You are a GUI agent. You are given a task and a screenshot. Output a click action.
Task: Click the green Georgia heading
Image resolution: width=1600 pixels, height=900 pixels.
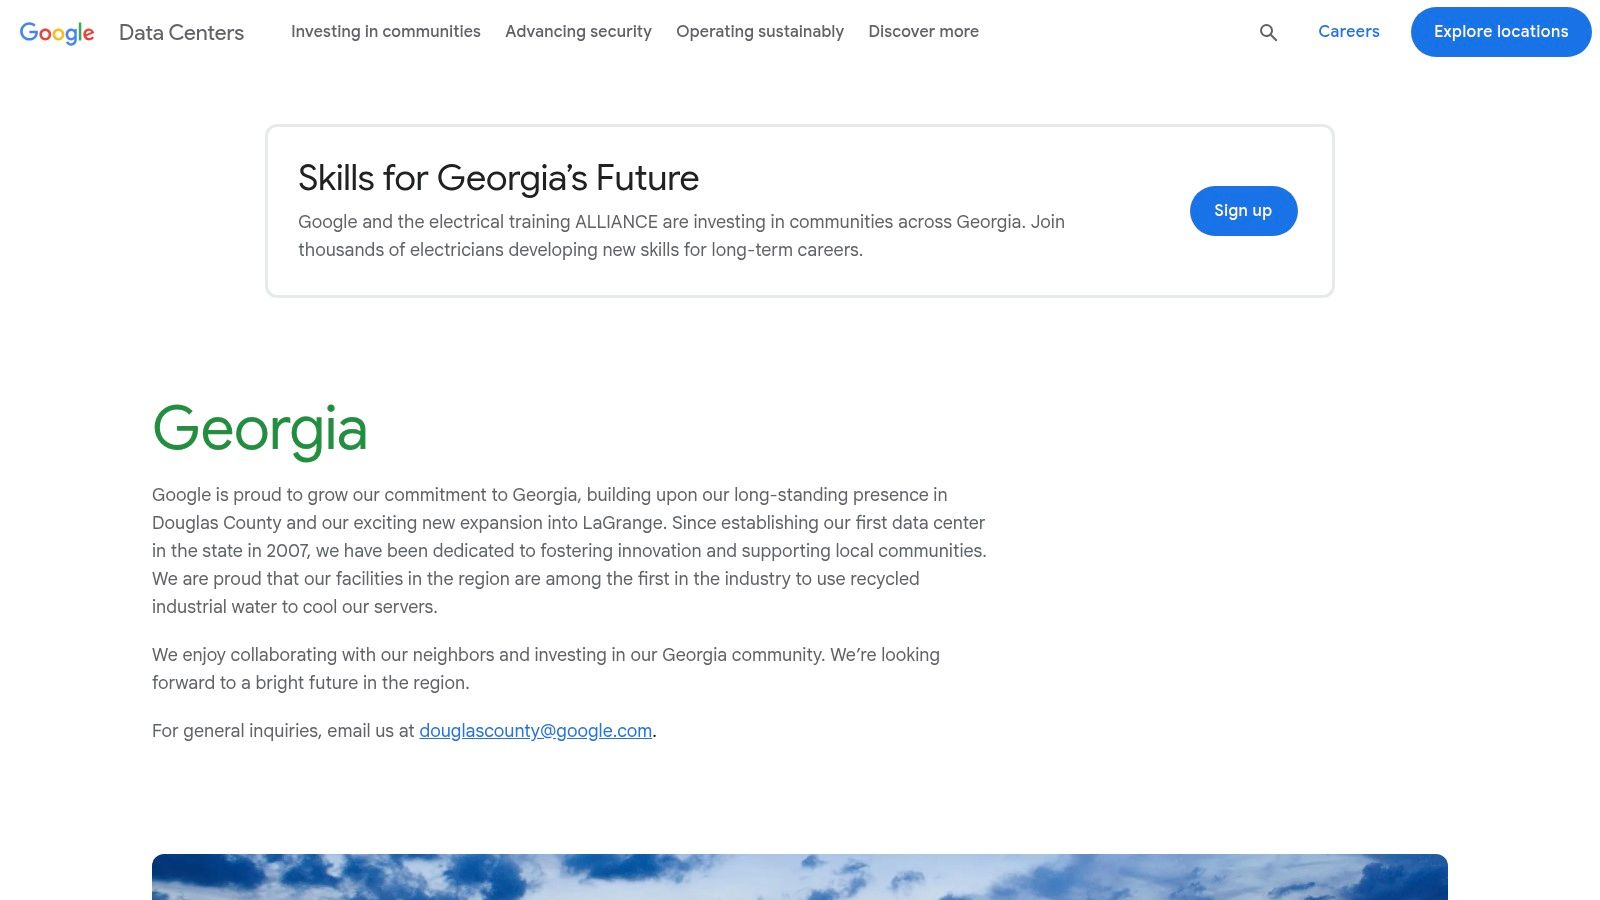pyautogui.click(x=260, y=429)
